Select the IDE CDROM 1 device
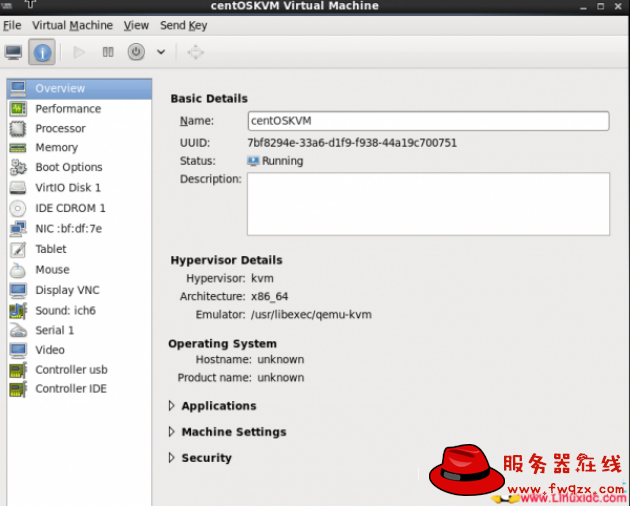The image size is (630, 506). tap(79, 208)
